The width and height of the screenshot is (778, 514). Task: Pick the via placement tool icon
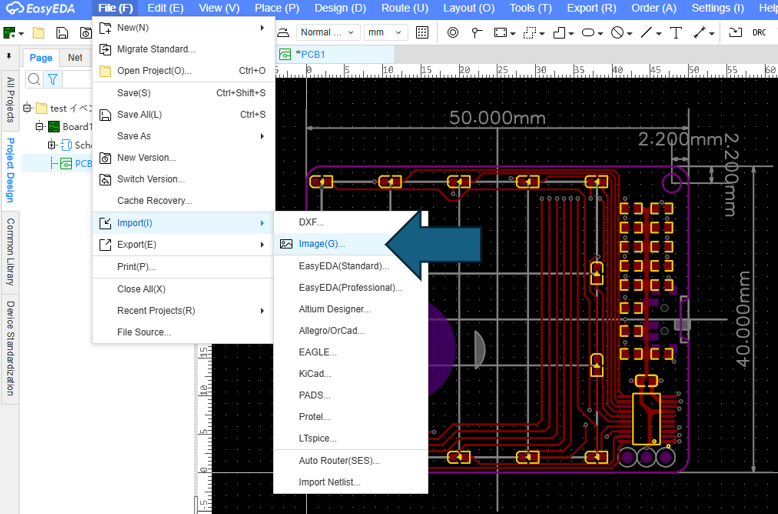(452, 33)
